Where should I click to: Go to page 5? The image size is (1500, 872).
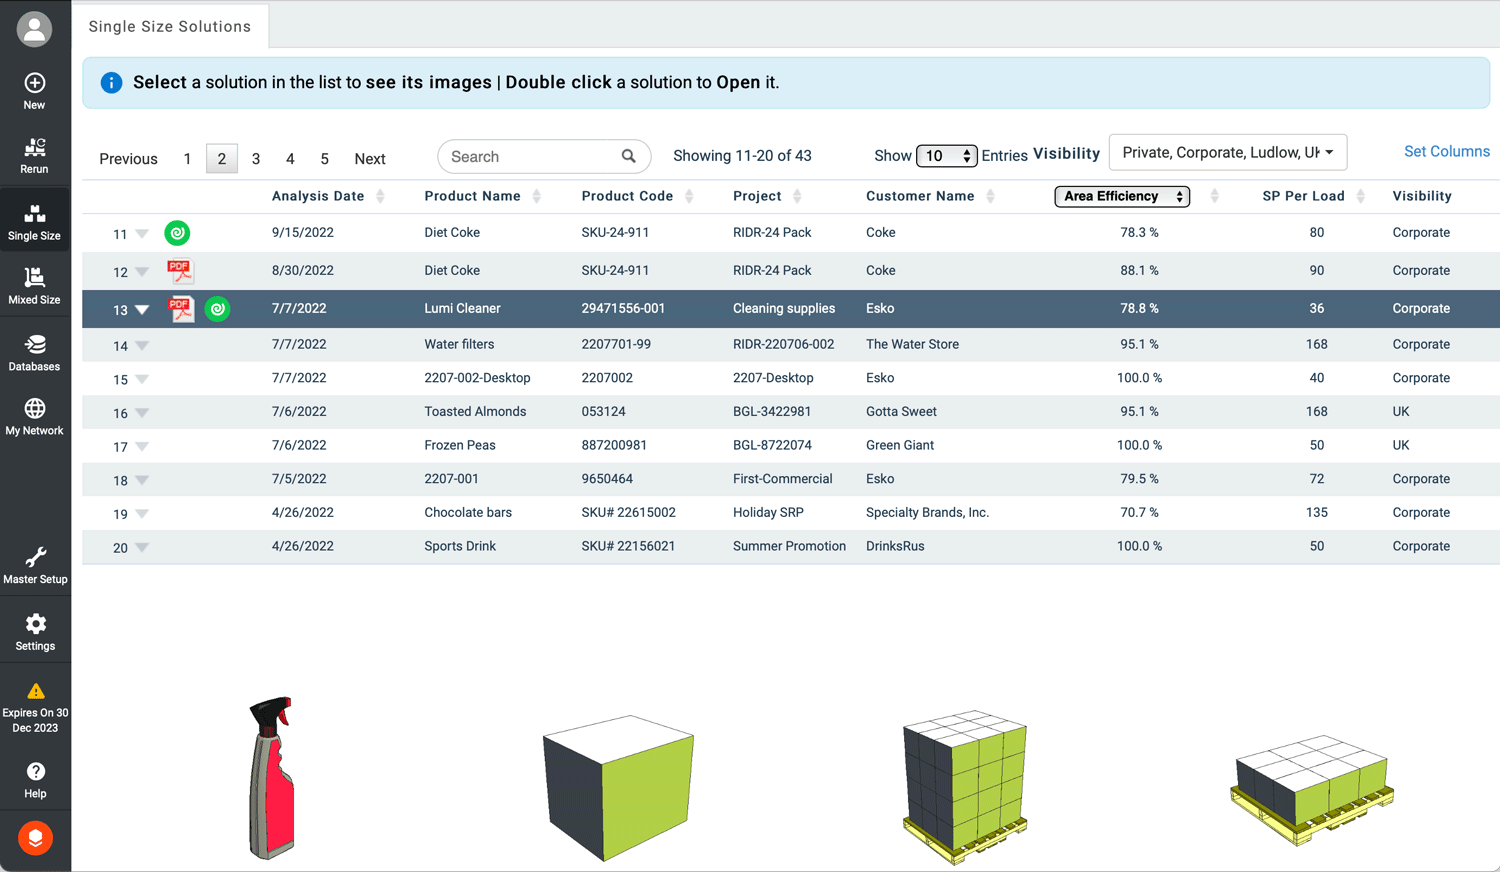324,159
